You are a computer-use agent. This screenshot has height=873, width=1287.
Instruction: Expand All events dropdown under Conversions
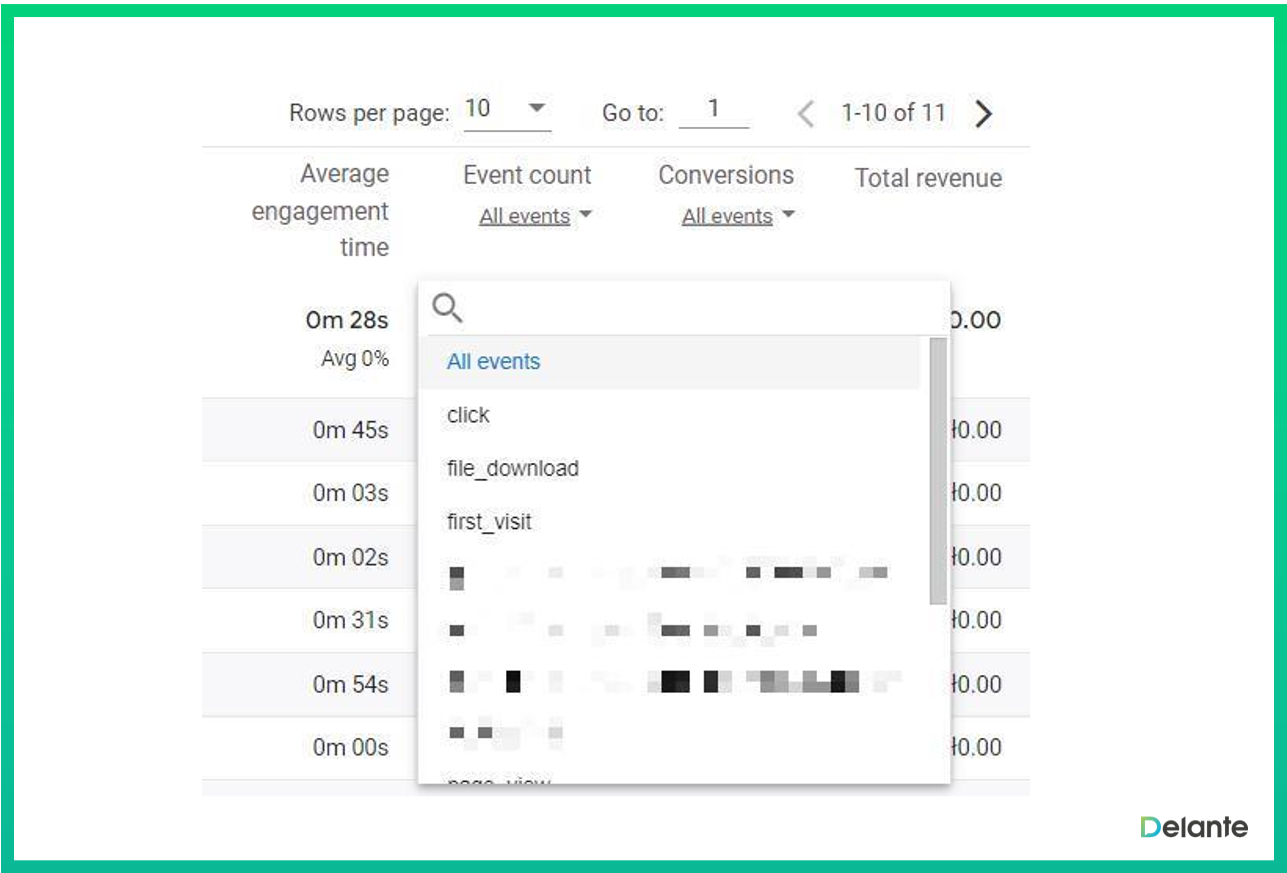pos(737,216)
